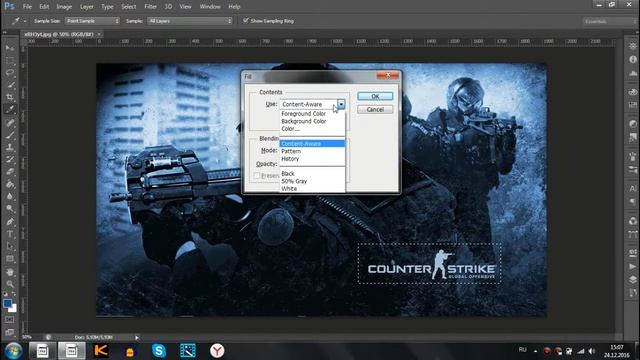Image resolution: width=640 pixels, height=360 pixels.
Task: Open the Actions panel icon
Action: point(633,267)
